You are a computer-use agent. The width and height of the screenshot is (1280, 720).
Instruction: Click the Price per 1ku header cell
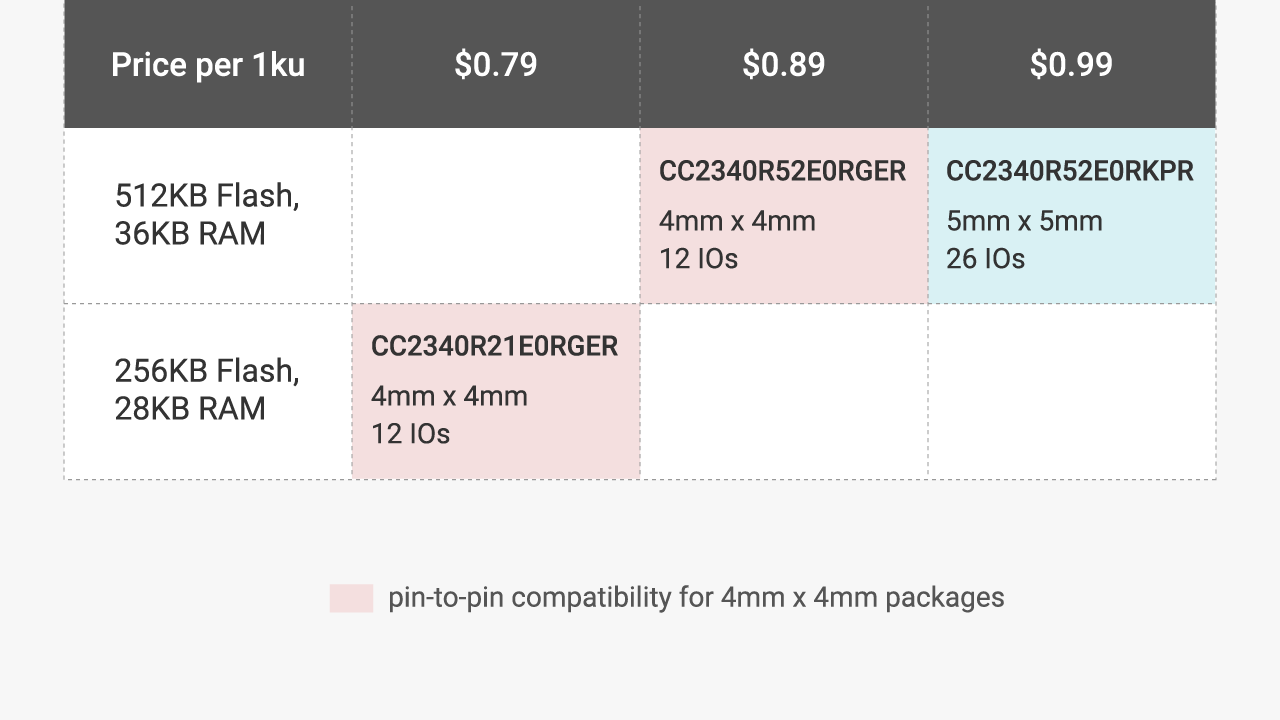208,65
